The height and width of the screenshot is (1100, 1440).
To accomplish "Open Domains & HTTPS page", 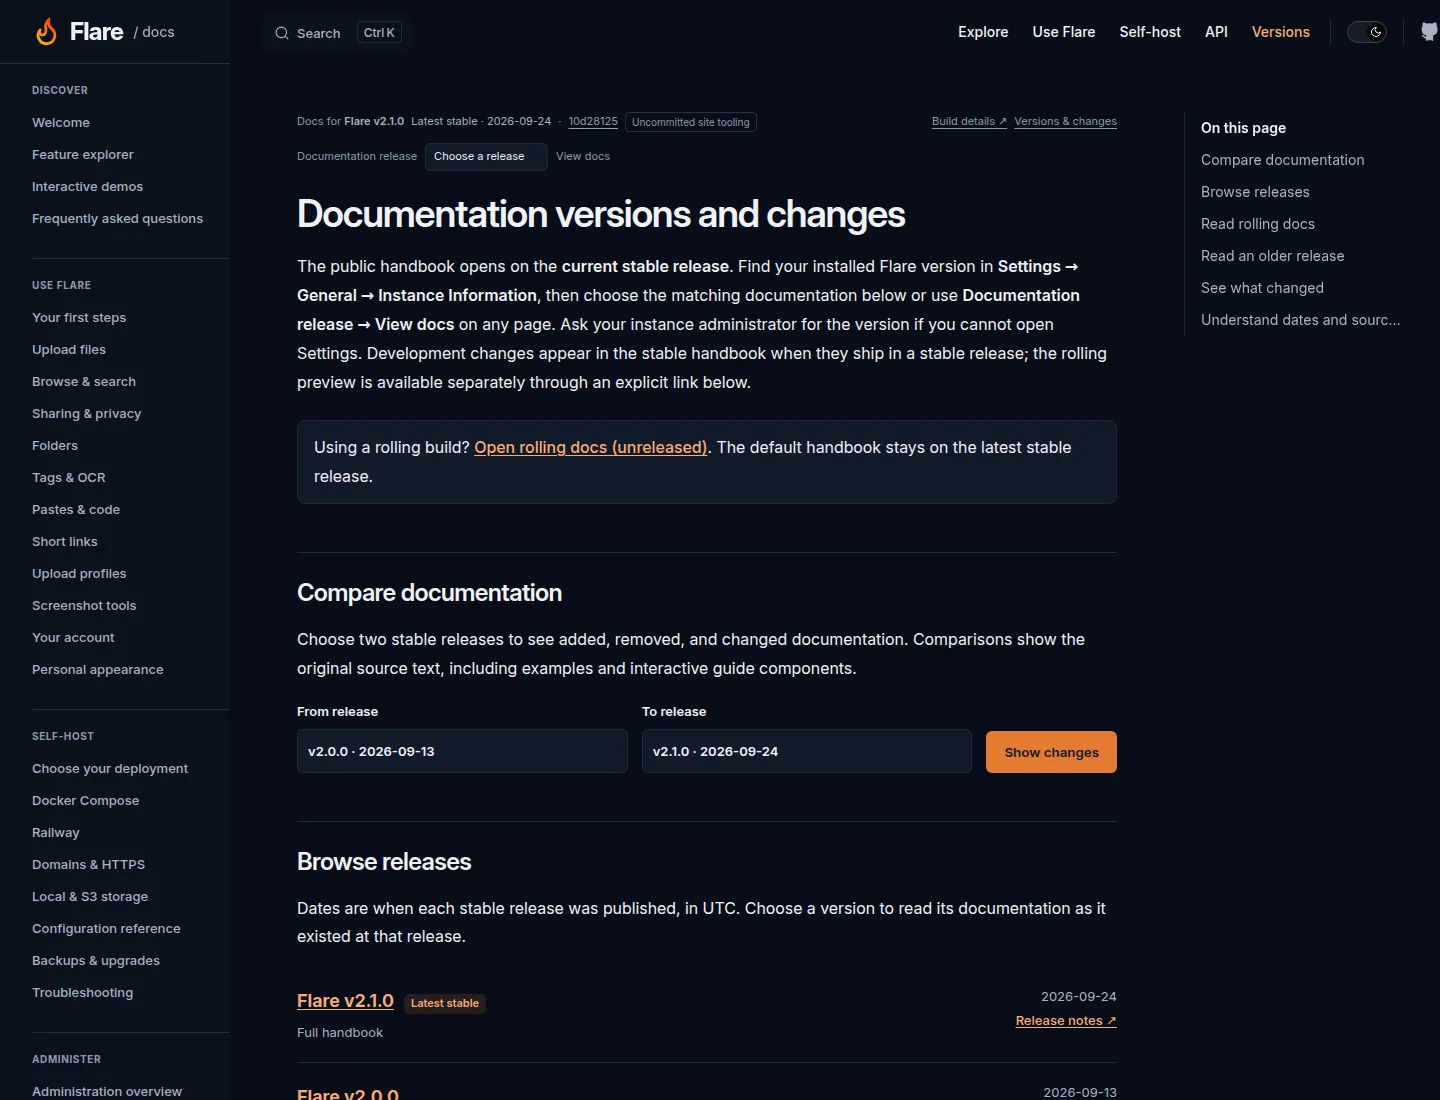I will click(x=88, y=865).
